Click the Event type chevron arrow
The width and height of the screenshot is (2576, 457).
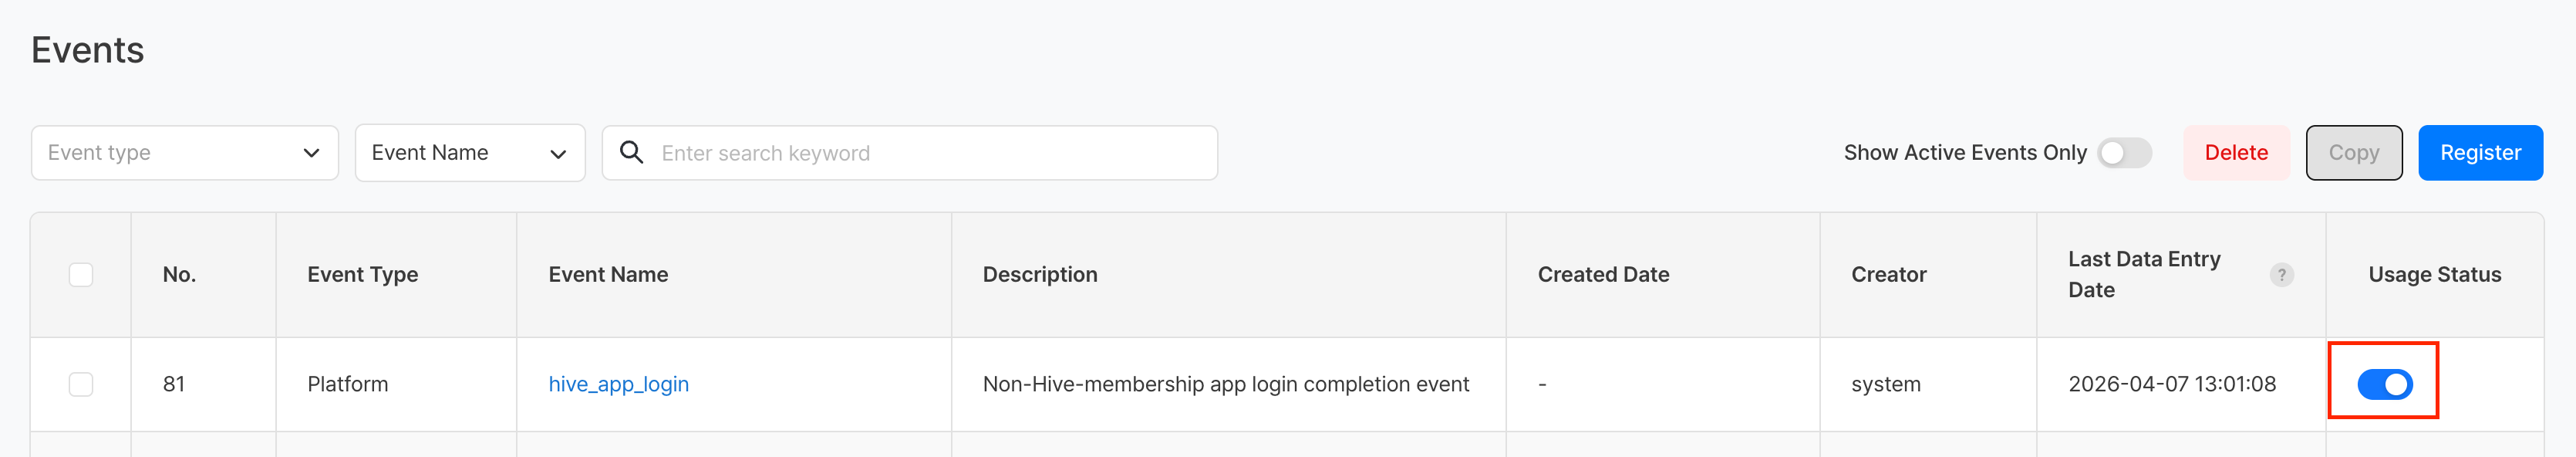[311, 153]
